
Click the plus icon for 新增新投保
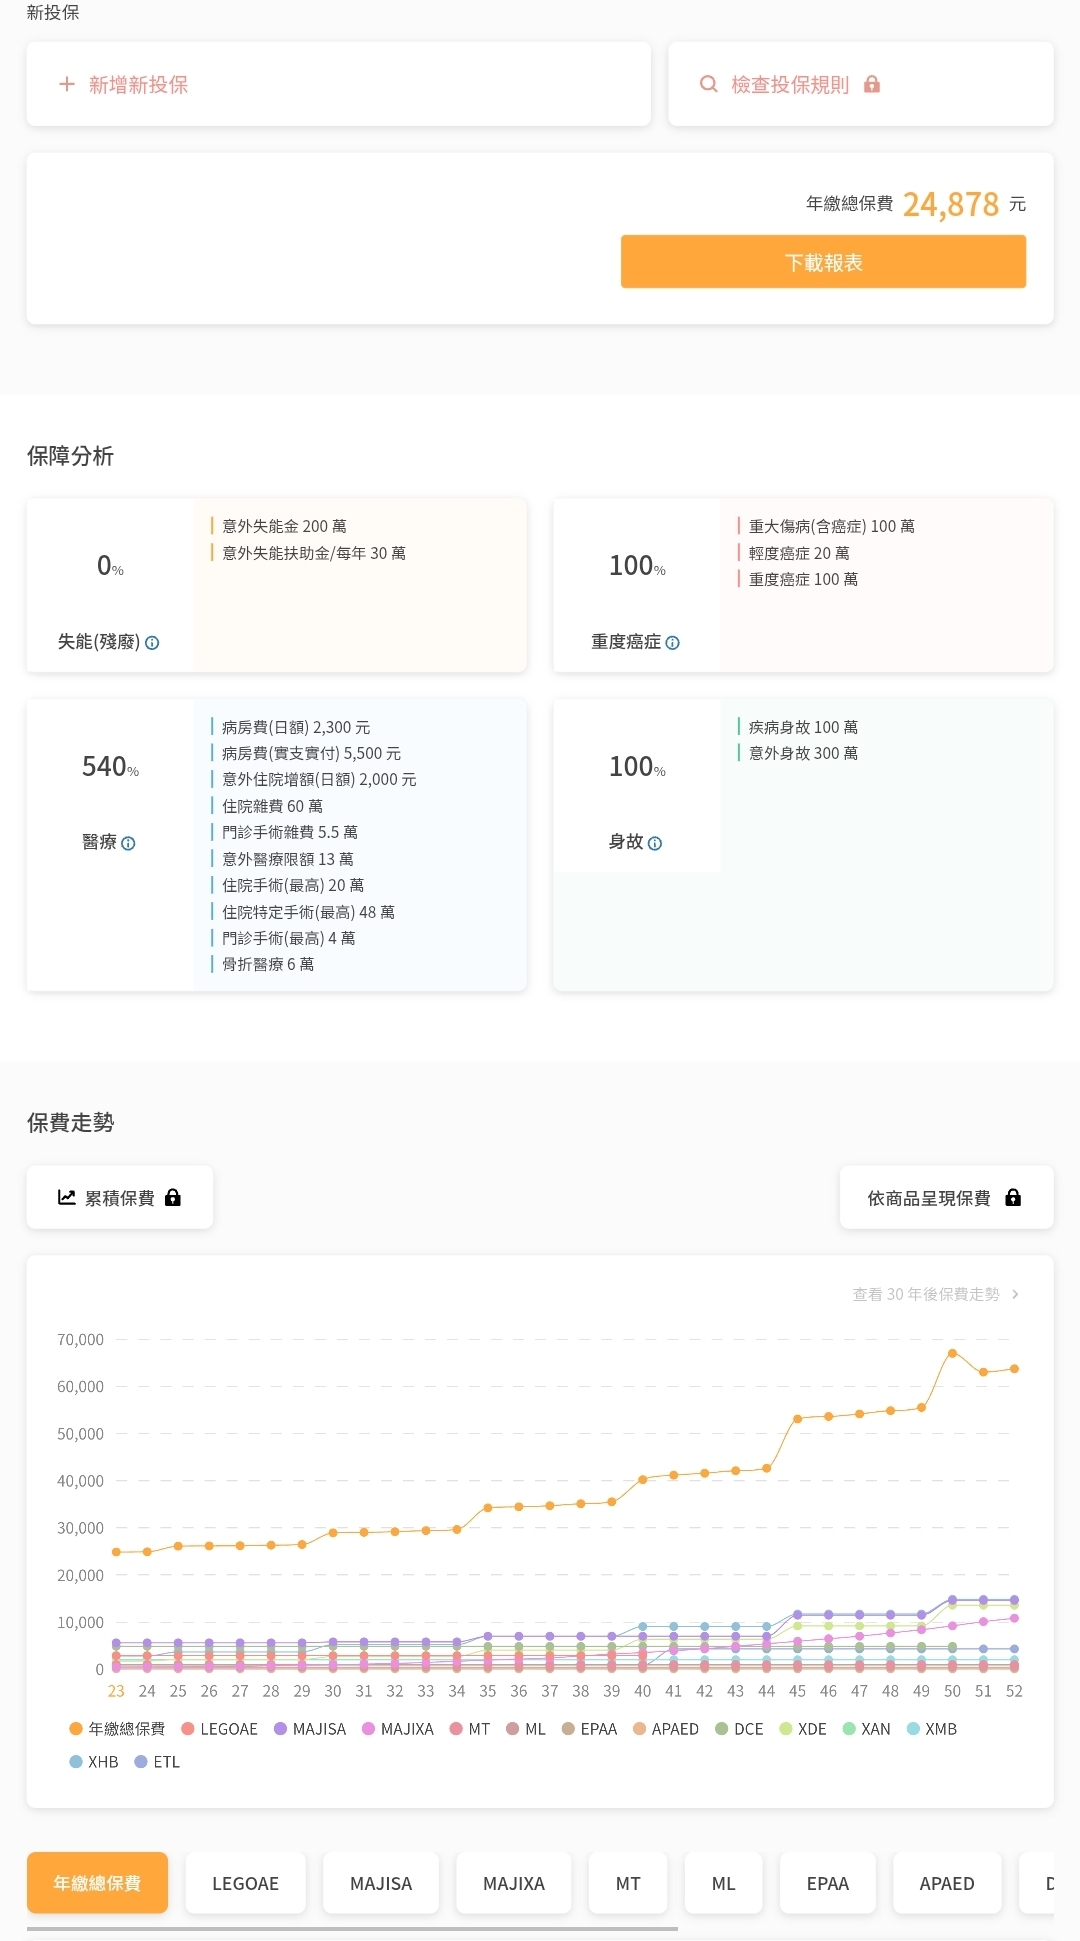point(67,85)
